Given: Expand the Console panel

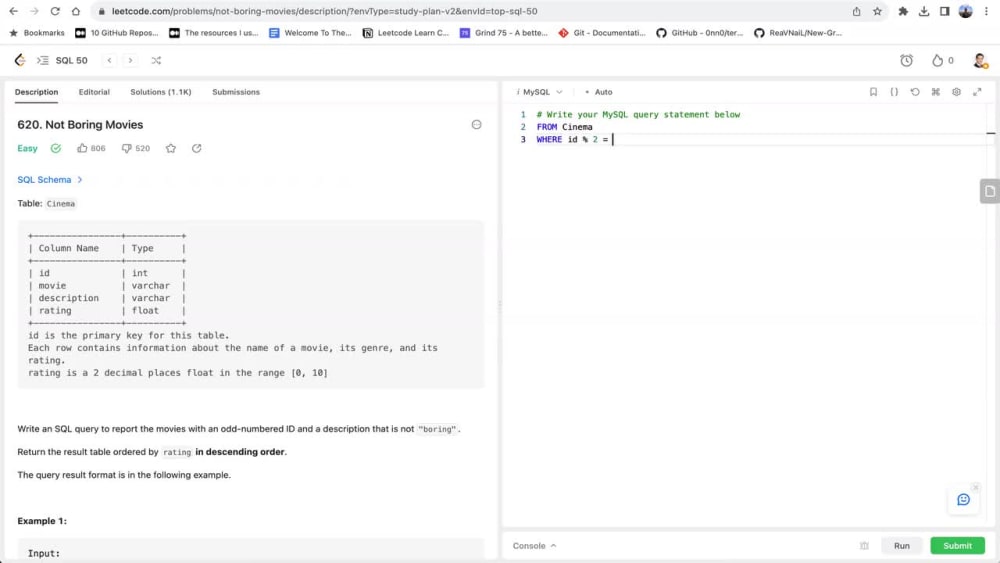Looking at the screenshot, I should click(534, 546).
